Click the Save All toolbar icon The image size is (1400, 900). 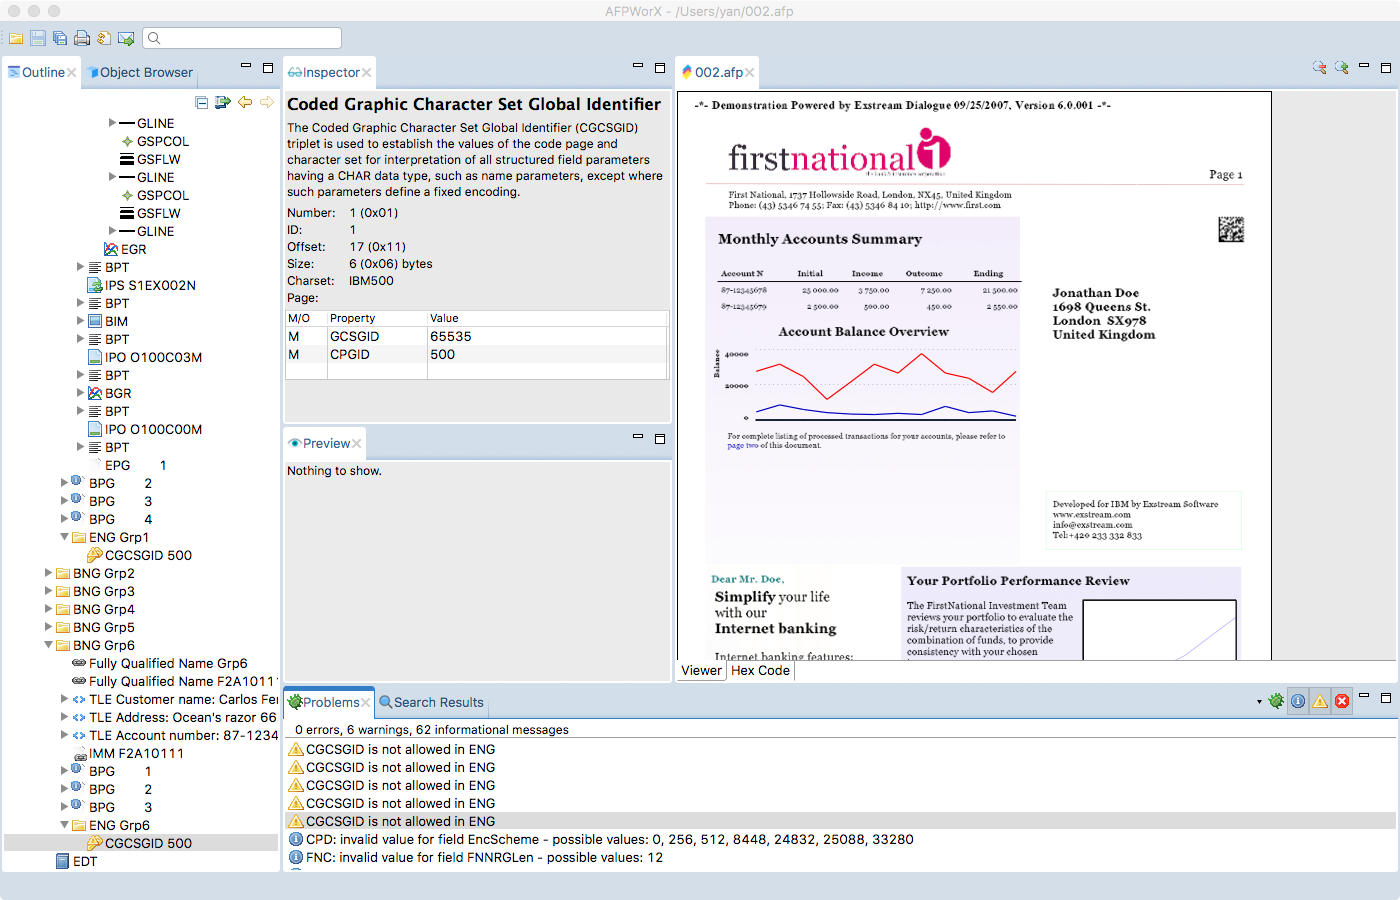60,38
